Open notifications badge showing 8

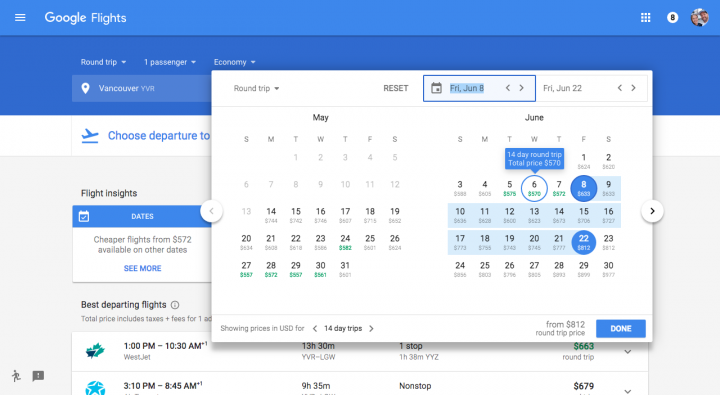click(x=672, y=17)
